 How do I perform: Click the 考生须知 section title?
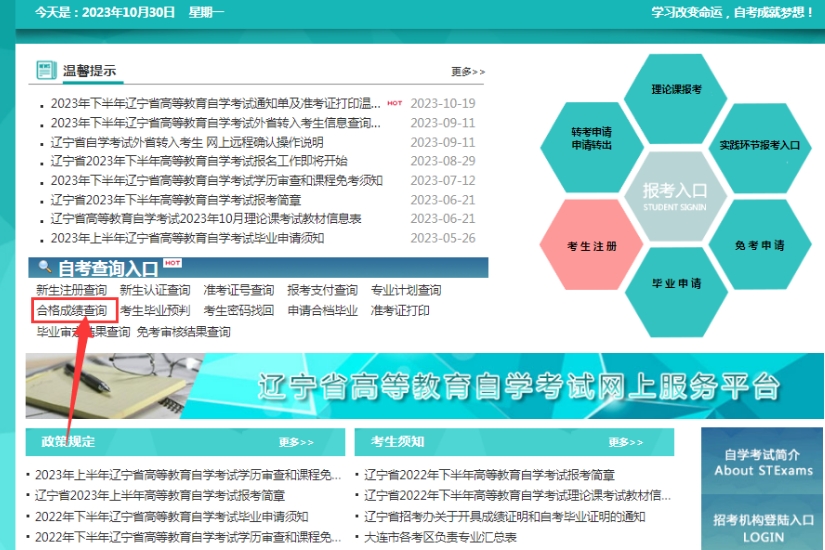[x=398, y=442]
